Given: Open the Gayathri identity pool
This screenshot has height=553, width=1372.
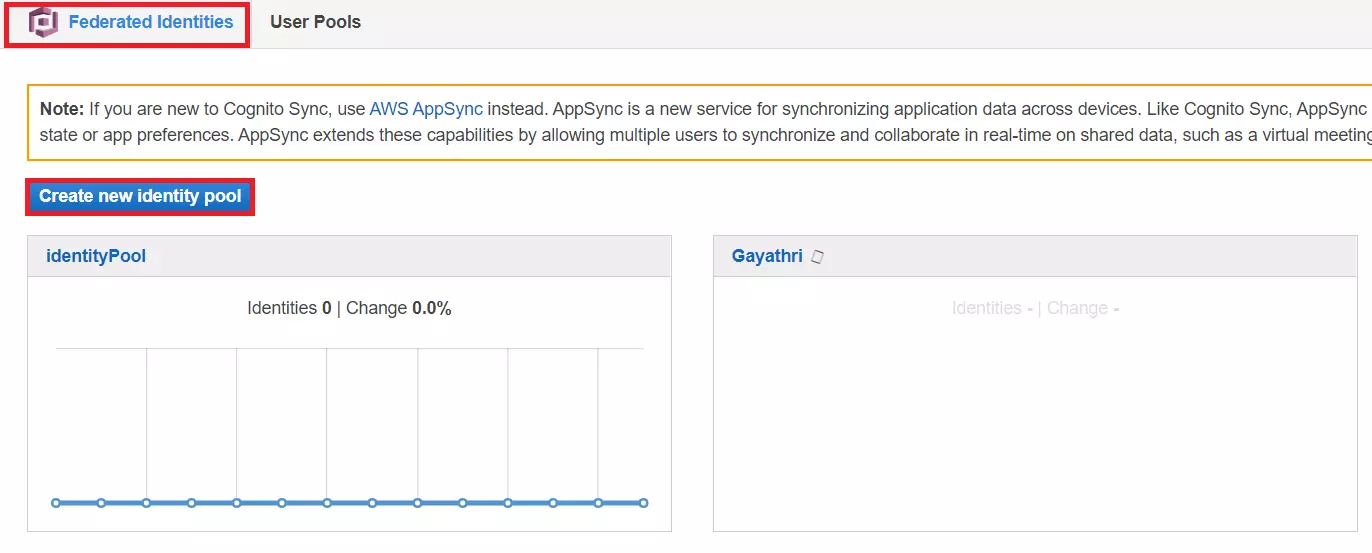Looking at the screenshot, I should coord(767,256).
